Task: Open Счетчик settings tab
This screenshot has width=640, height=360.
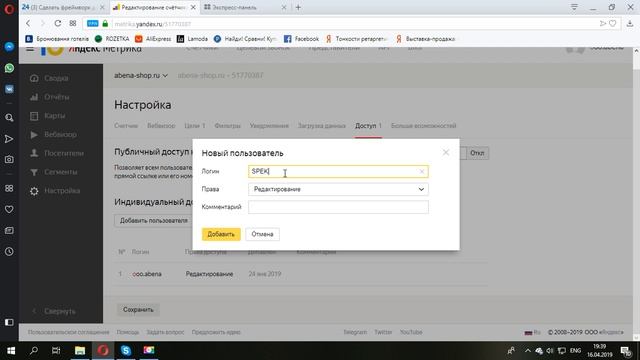Action: pyautogui.click(x=126, y=126)
